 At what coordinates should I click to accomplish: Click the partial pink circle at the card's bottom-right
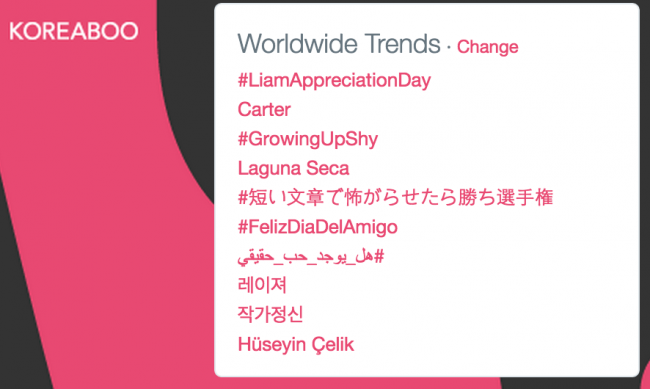(x=646, y=375)
